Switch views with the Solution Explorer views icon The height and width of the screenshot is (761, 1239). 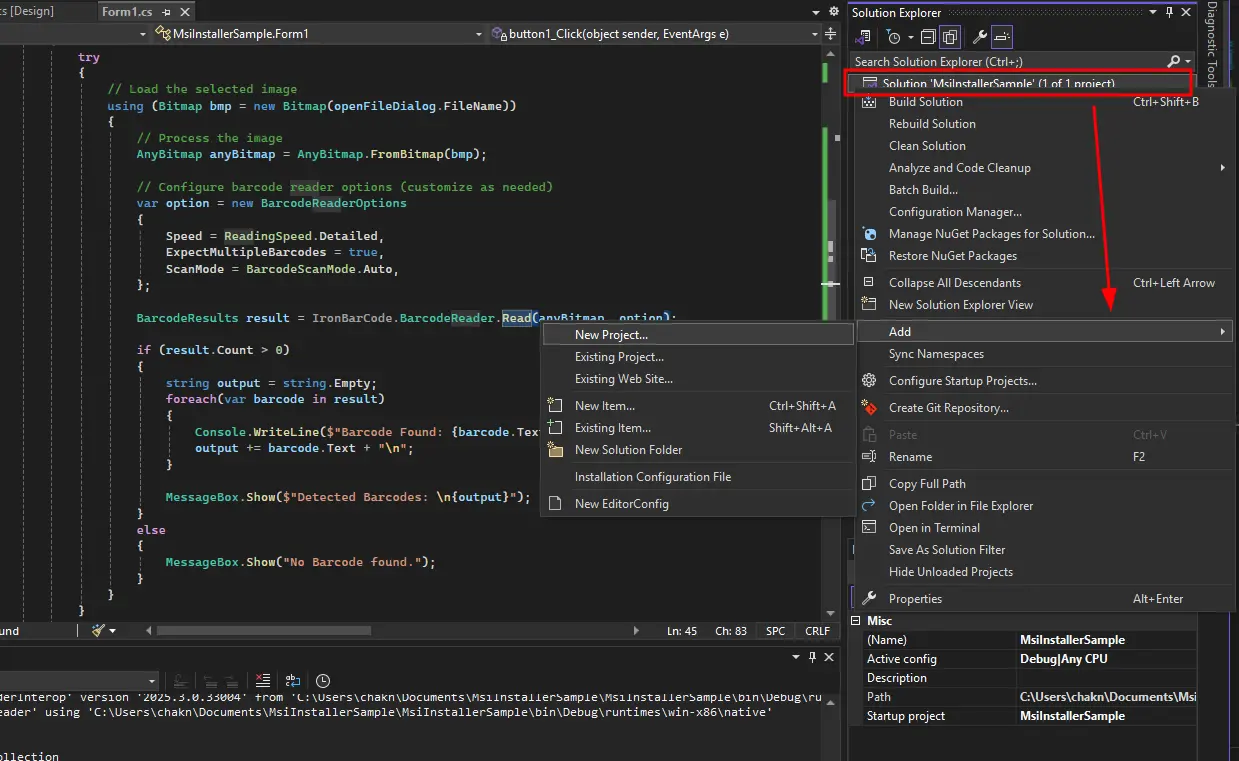pos(863,37)
